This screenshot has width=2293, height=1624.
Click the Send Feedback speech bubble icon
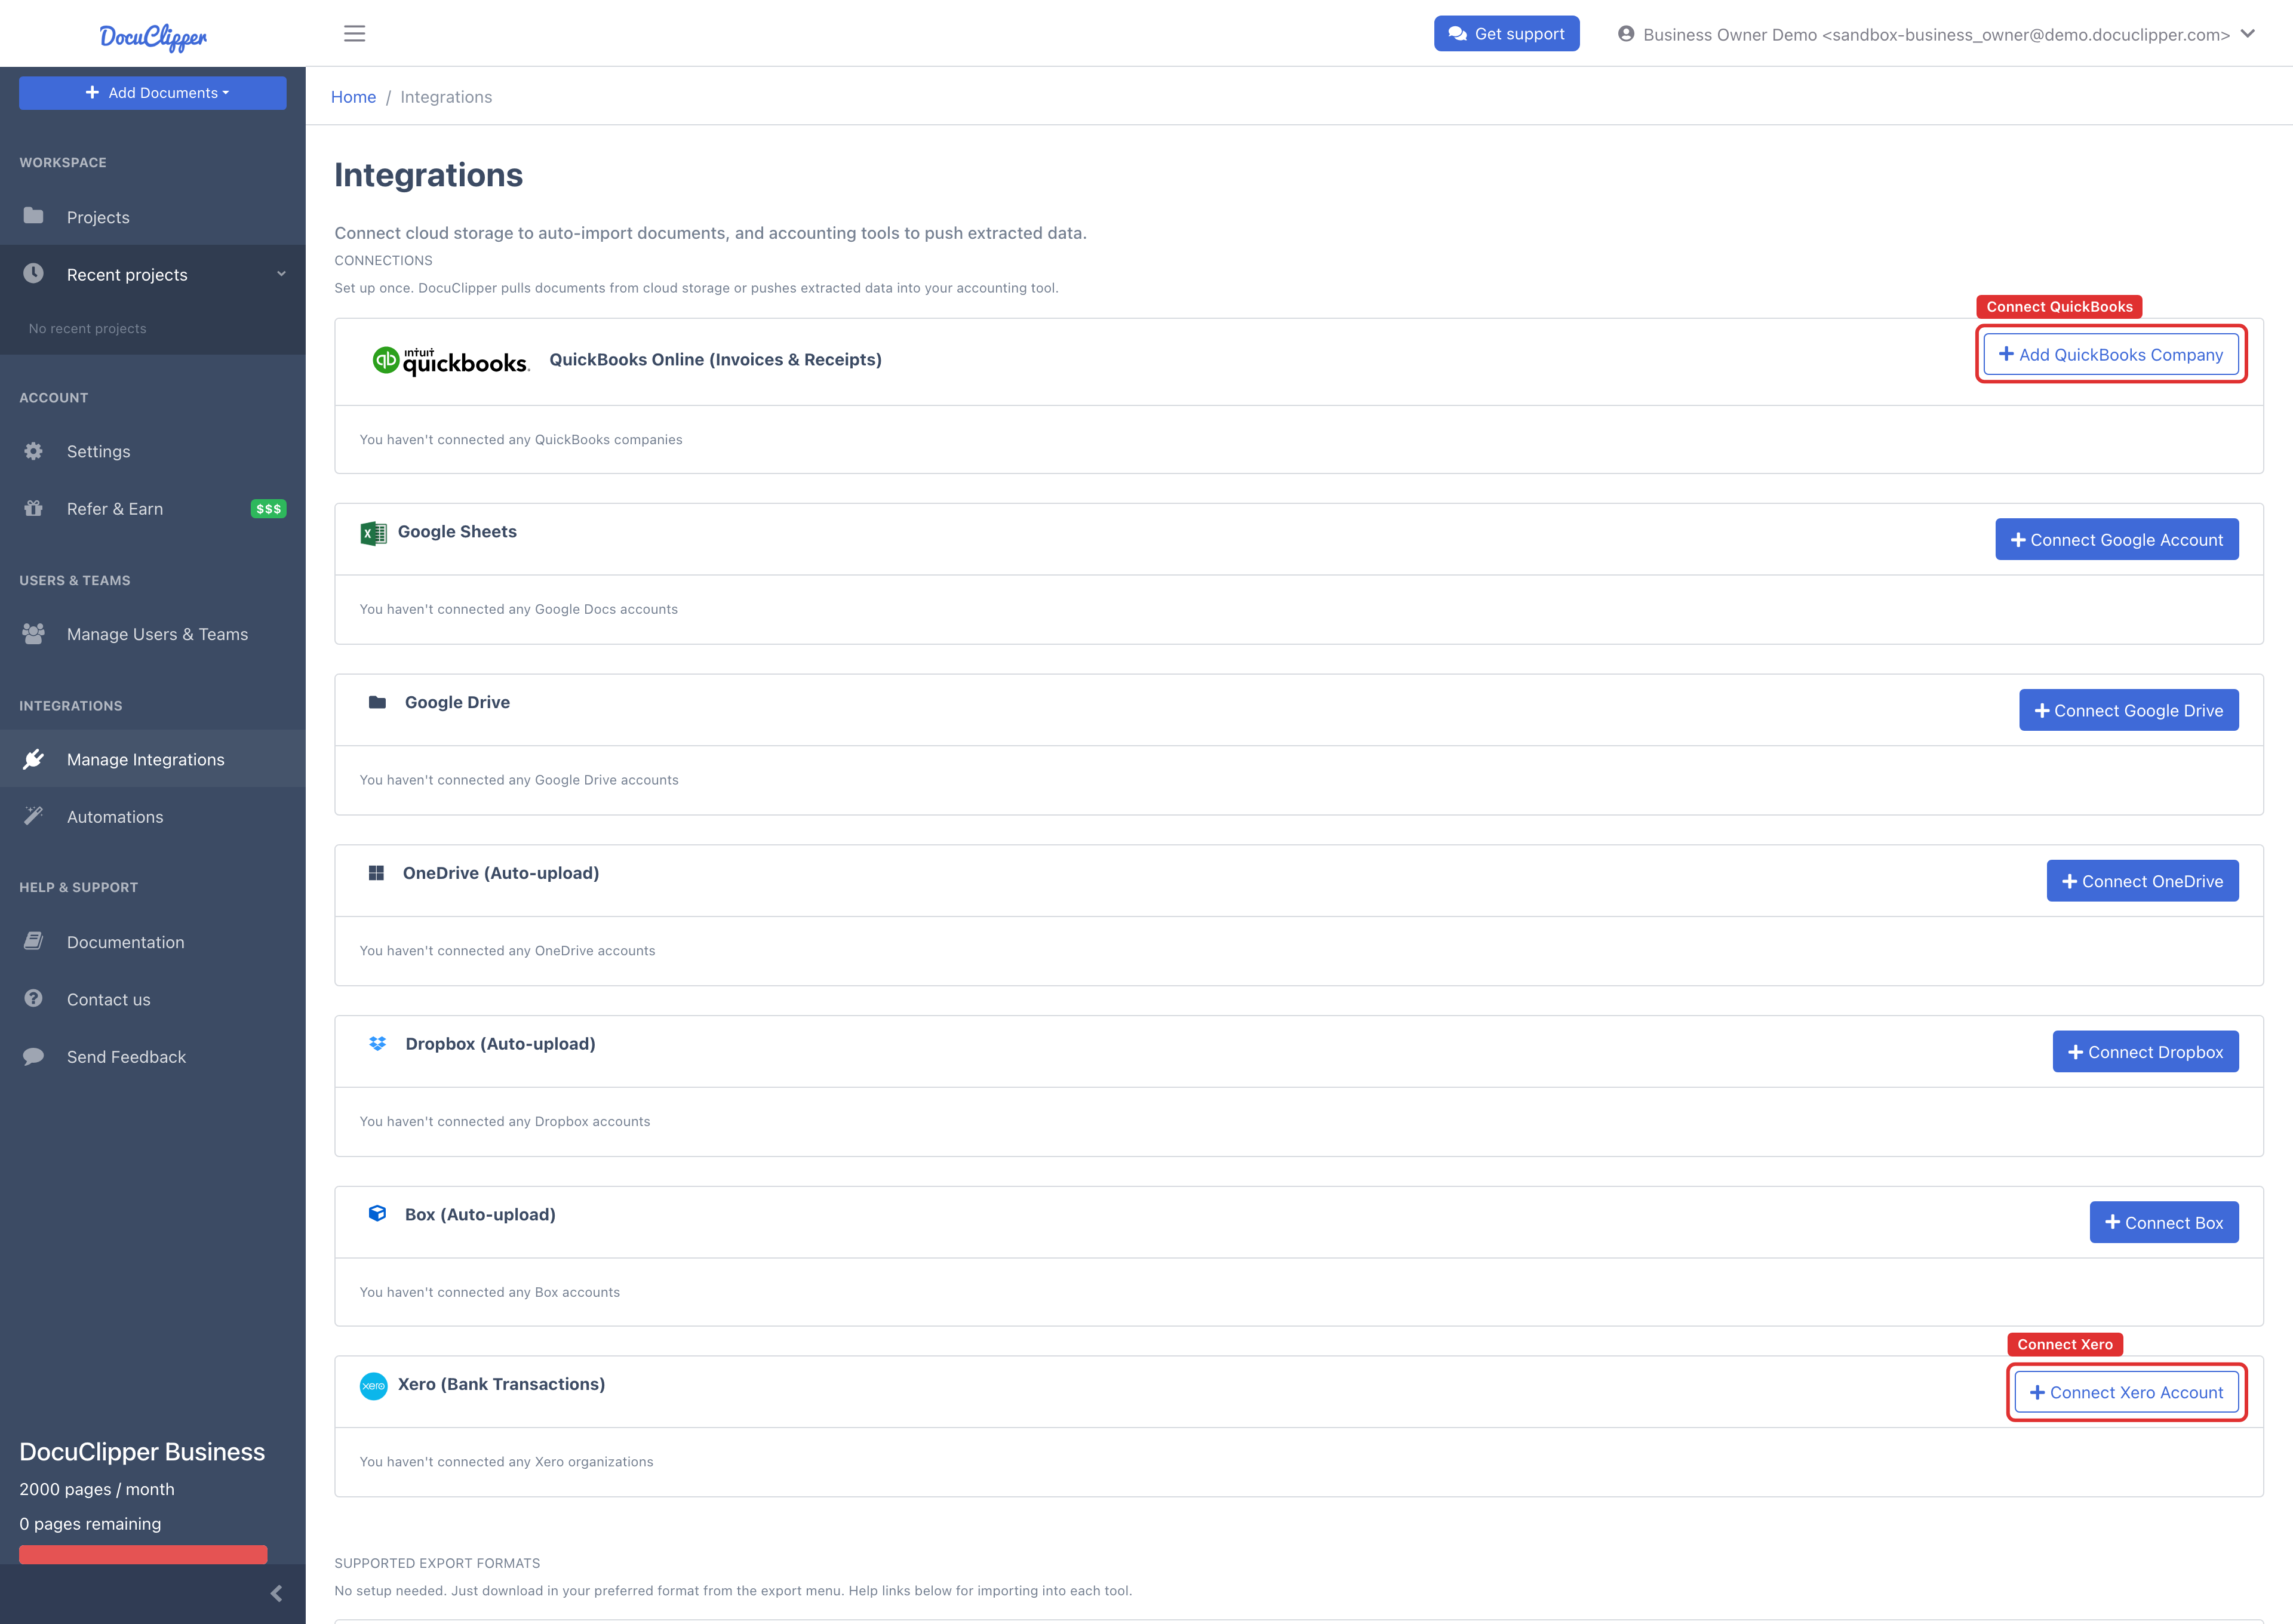33,1056
